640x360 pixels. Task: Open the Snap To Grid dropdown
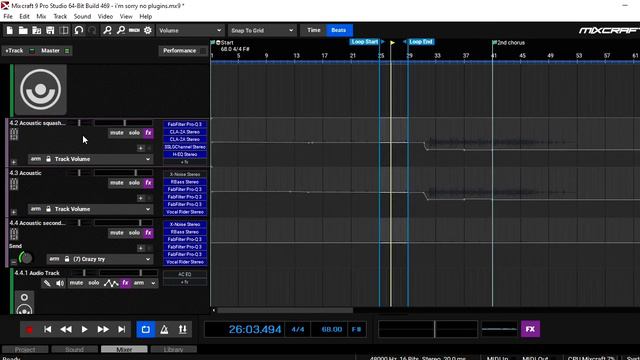[x=262, y=30]
